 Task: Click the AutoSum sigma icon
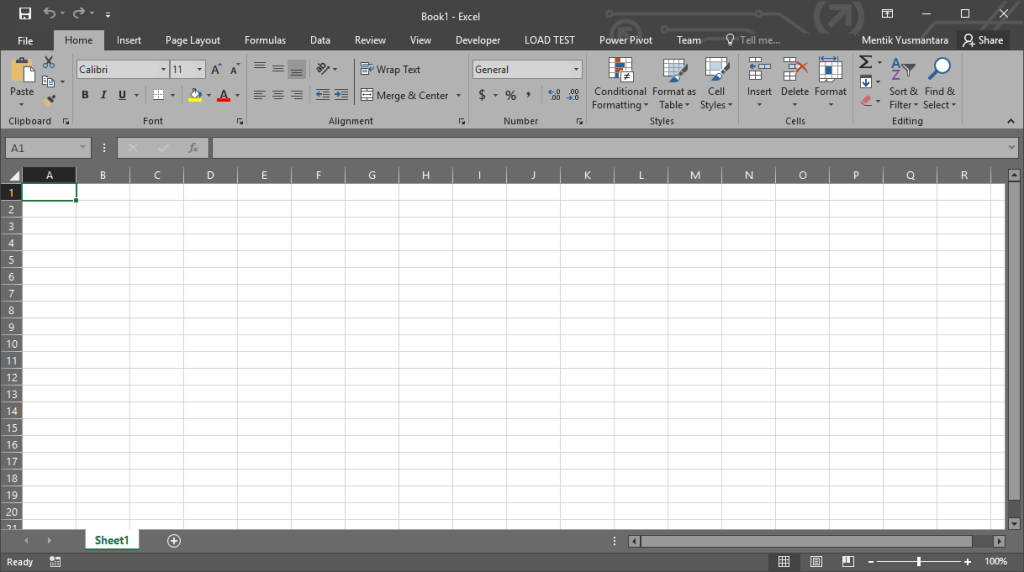865,63
